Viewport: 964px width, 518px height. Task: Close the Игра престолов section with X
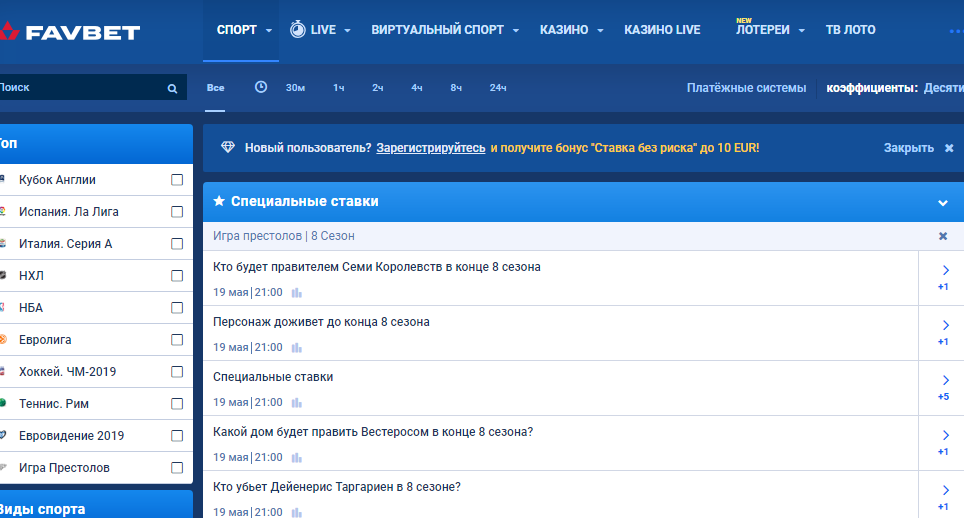(x=942, y=236)
